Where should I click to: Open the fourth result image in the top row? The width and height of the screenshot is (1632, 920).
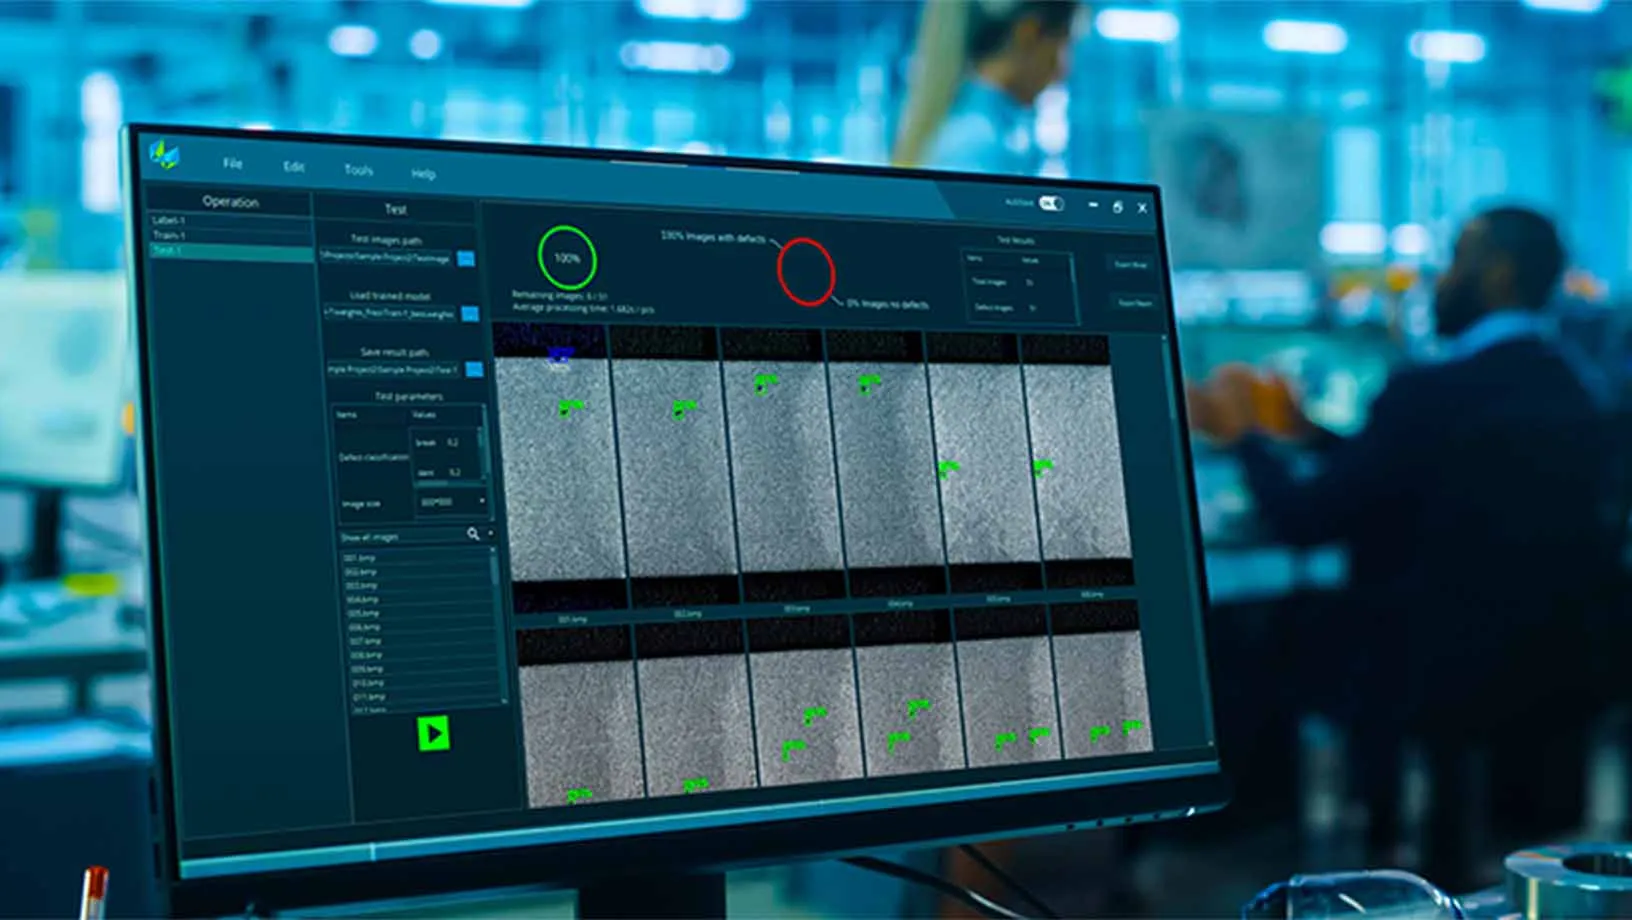(886, 462)
